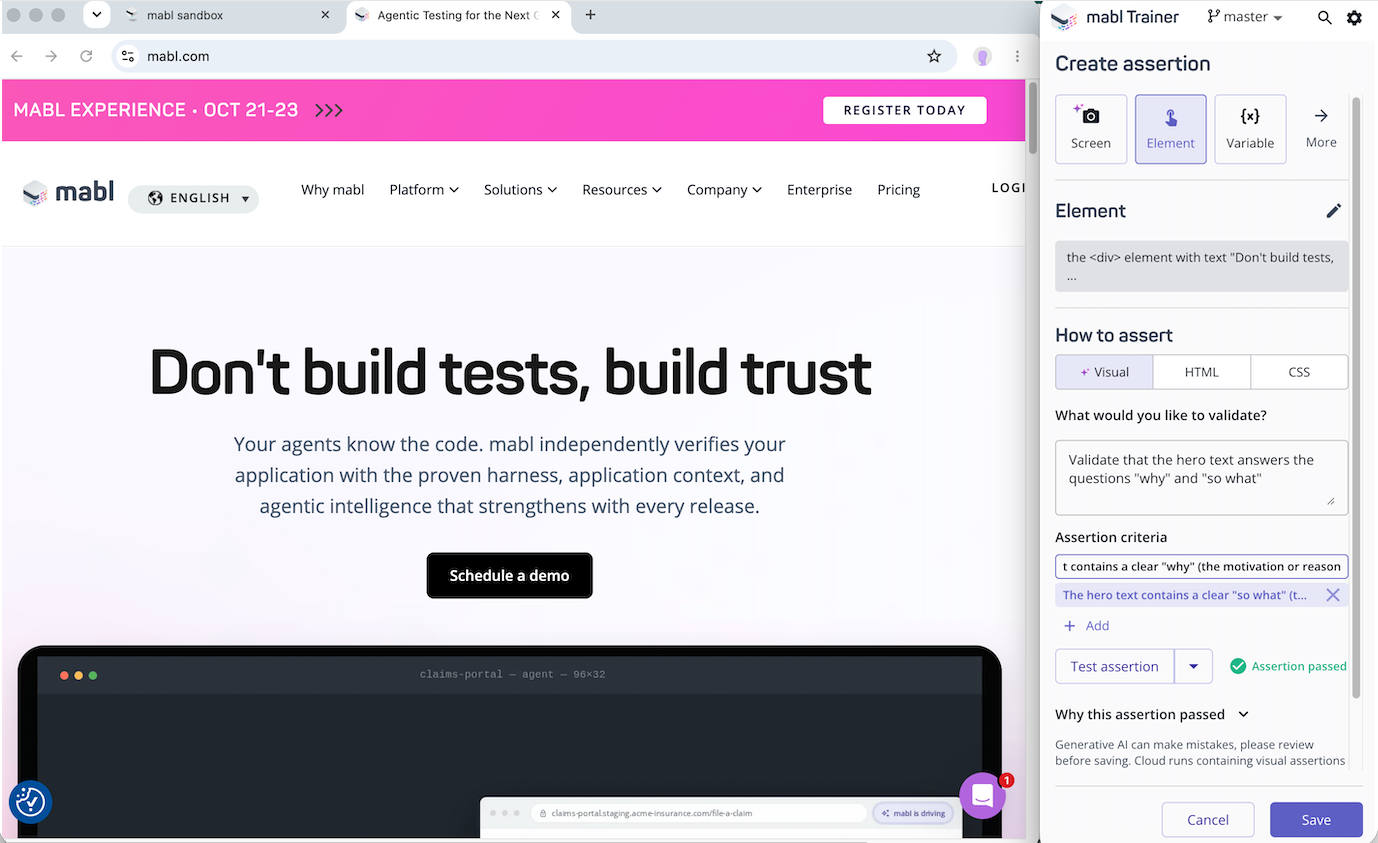Screen dimensions: 1378x843
Task: Click the Schedule a demo button
Action: (x=509, y=576)
